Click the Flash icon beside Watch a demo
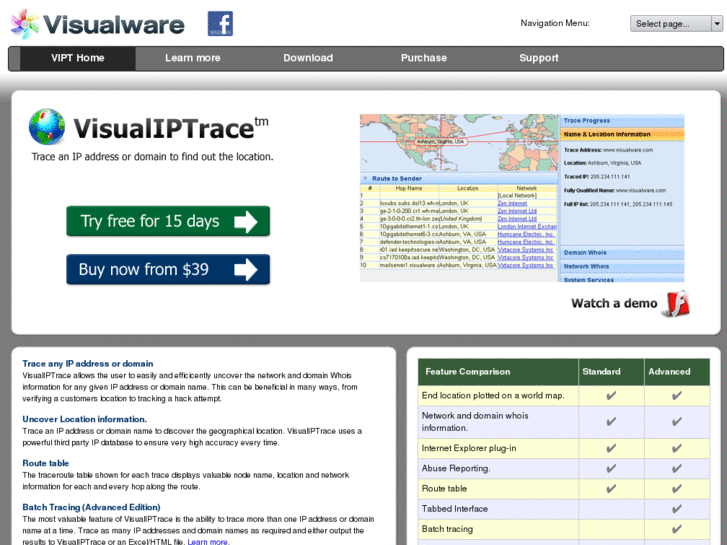The height and width of the screenshot is (545, 727). tap(677, 304)
